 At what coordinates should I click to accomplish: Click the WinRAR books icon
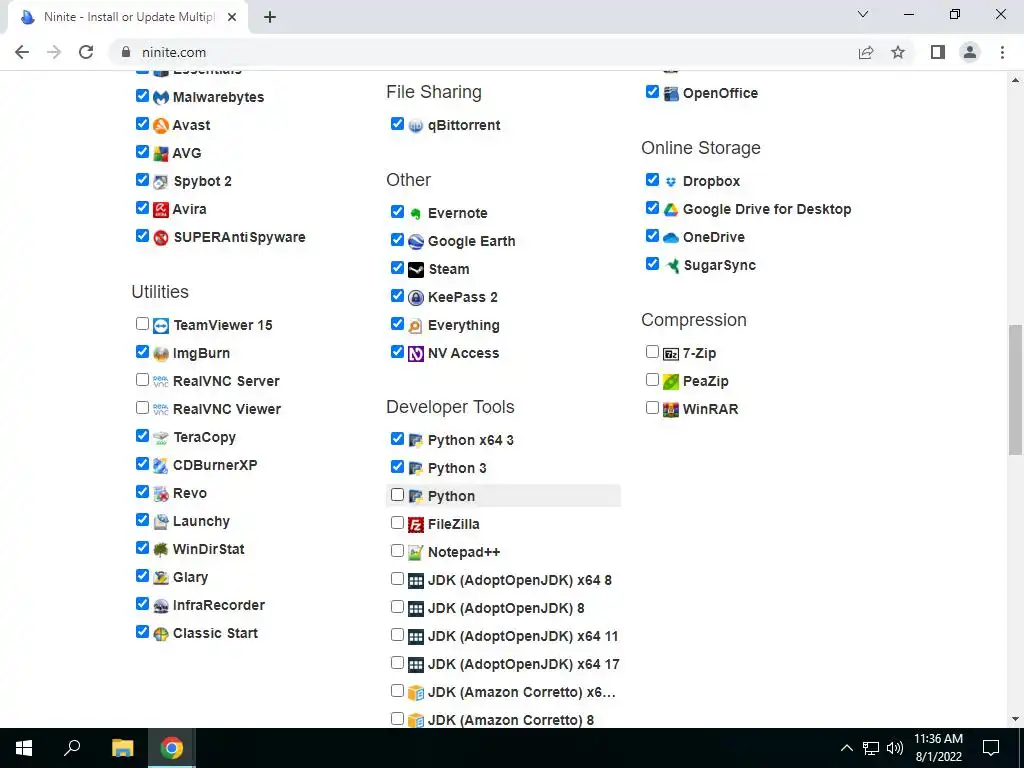[x=671, y=409]
